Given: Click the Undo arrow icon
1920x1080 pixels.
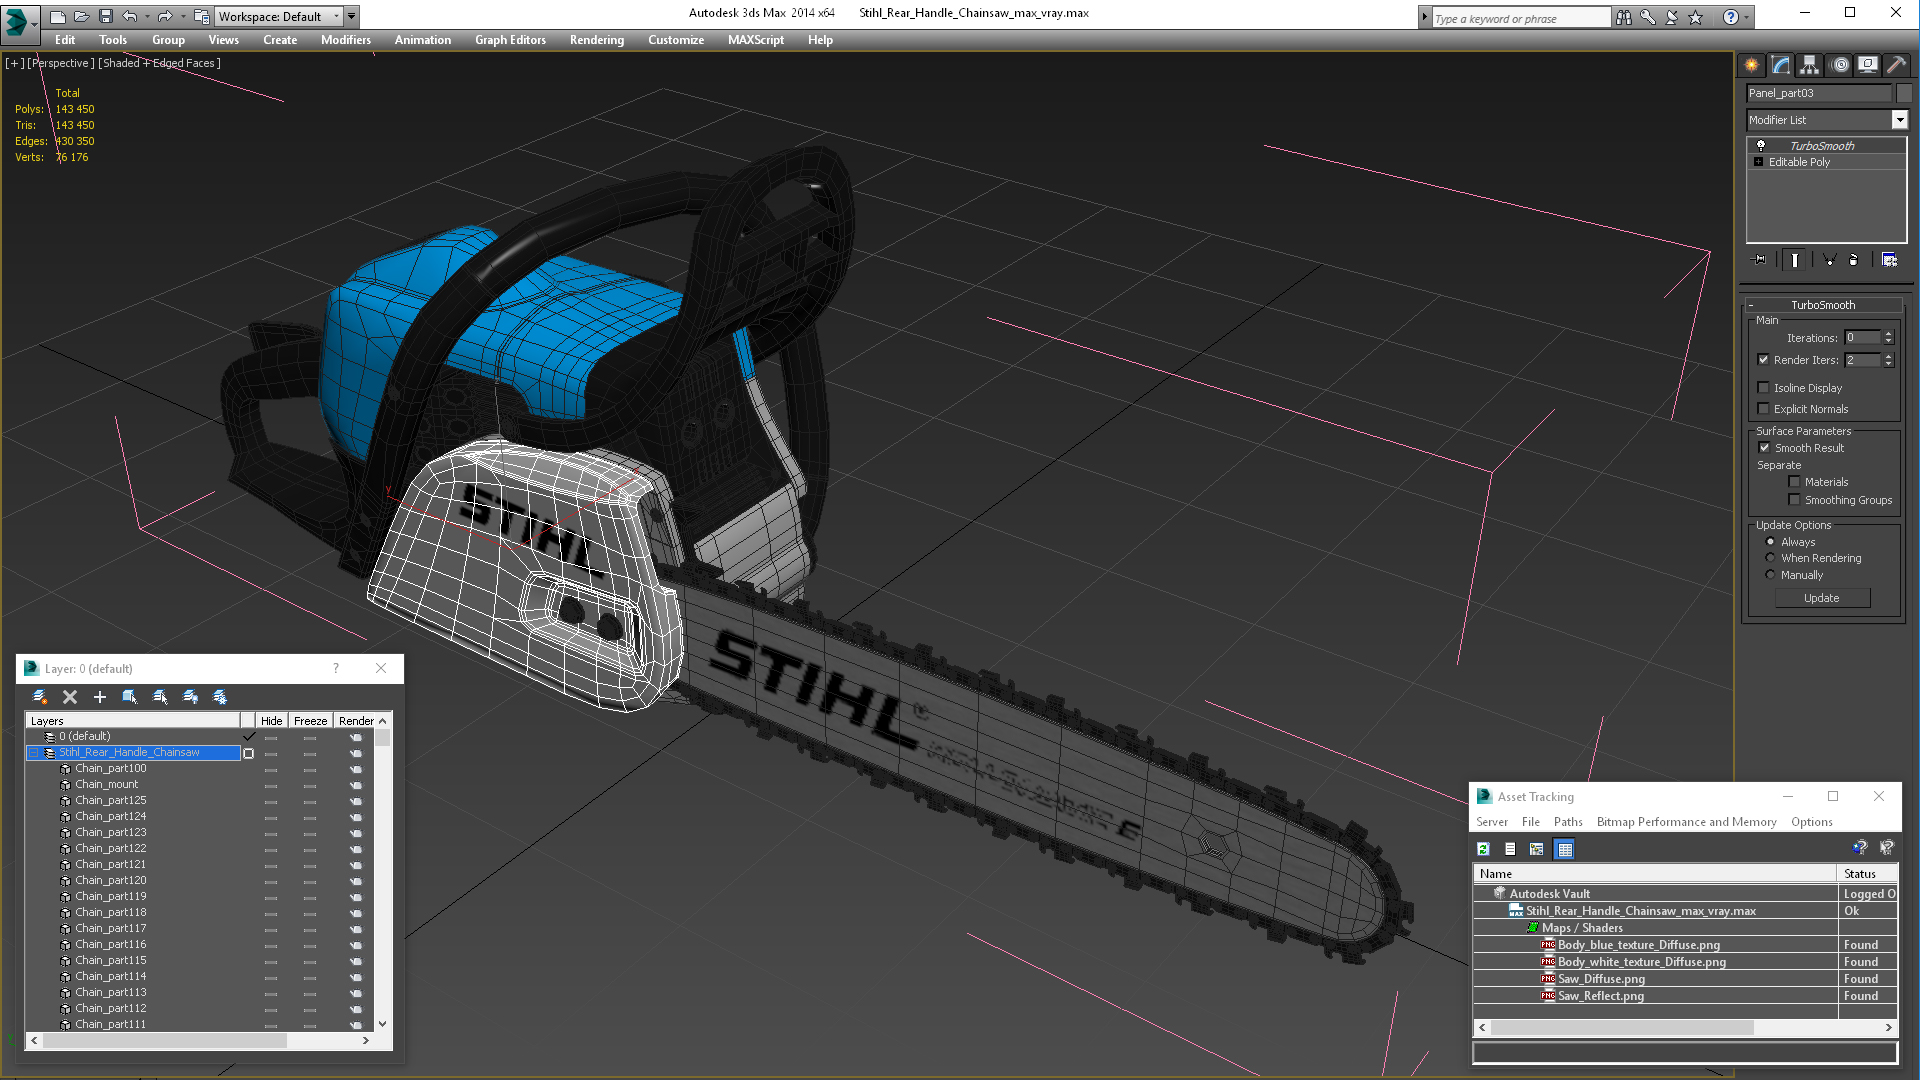Looking at the screenshot, I should pyautogui.click(x=129, y=16).
